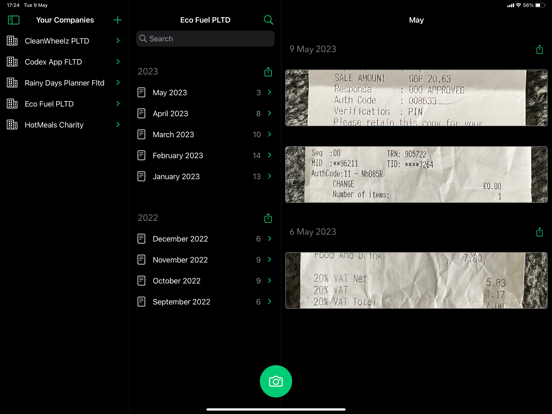Click document icon next to January 2023
This screenshot has width=552, height=414.
[x=141, y=176]
